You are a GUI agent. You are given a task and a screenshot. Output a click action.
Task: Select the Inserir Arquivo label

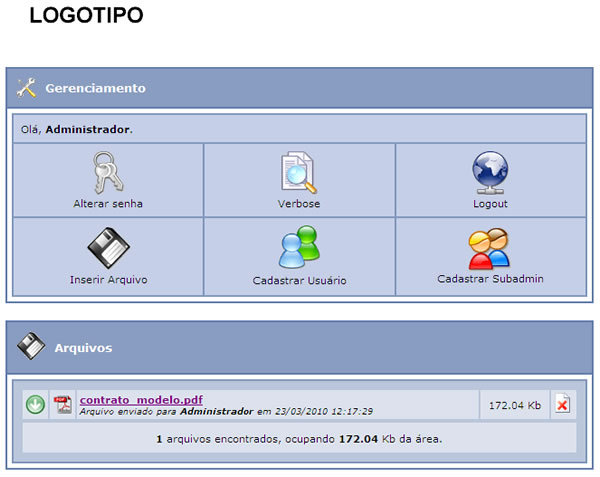point(109,280)
